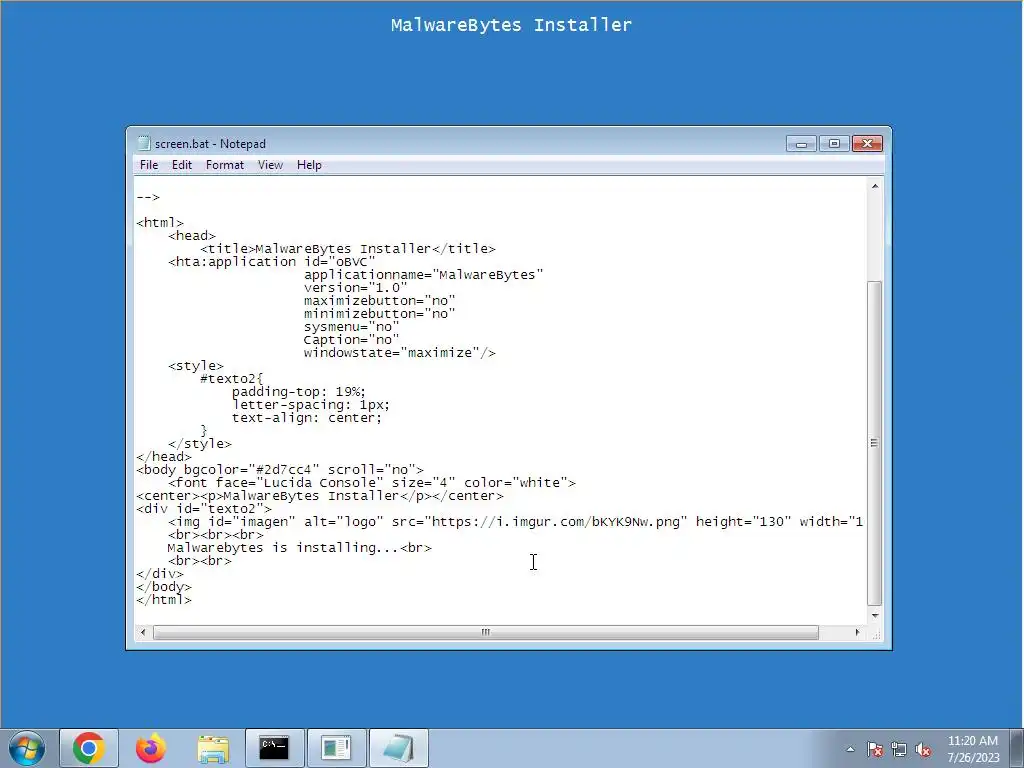Click the 'screen.bat - Notepad' title text
The image size is (1024, 768).
[x=210, y=144]
